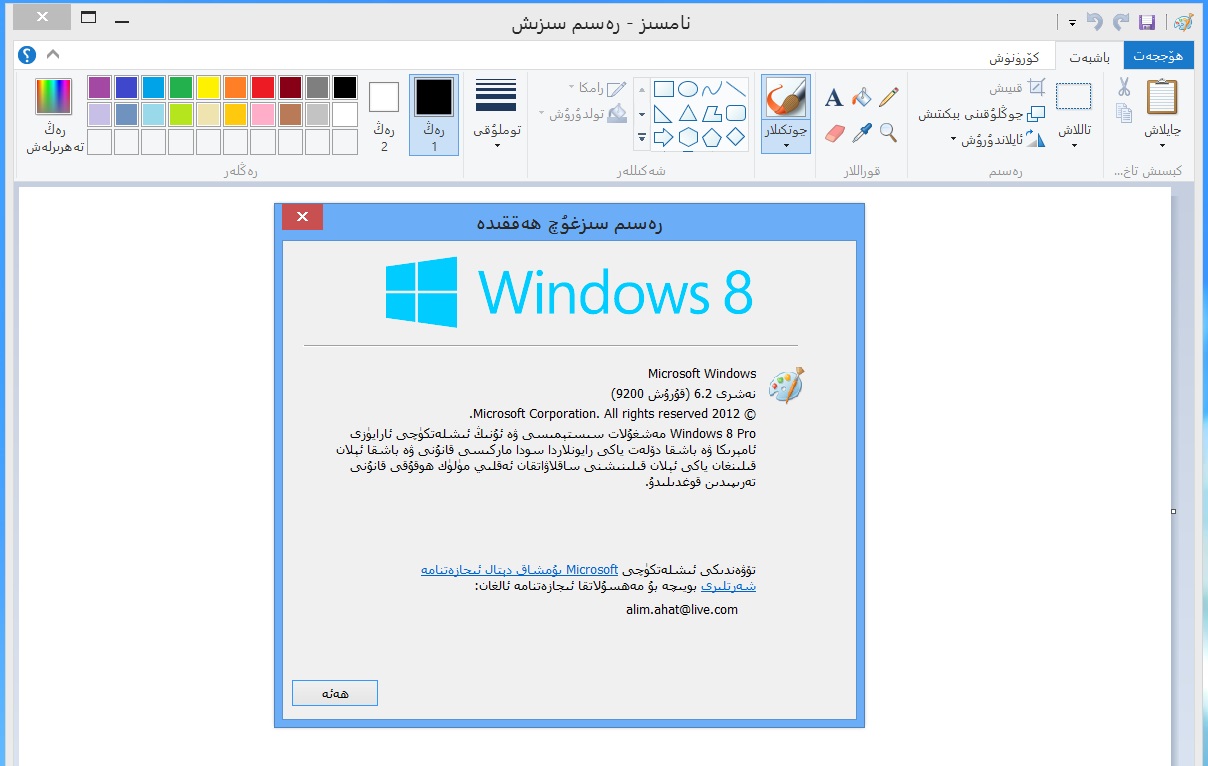Expand the Shapes gallery more arrow
This screenshot has width=1208, height=766.
tap(641, 137)
